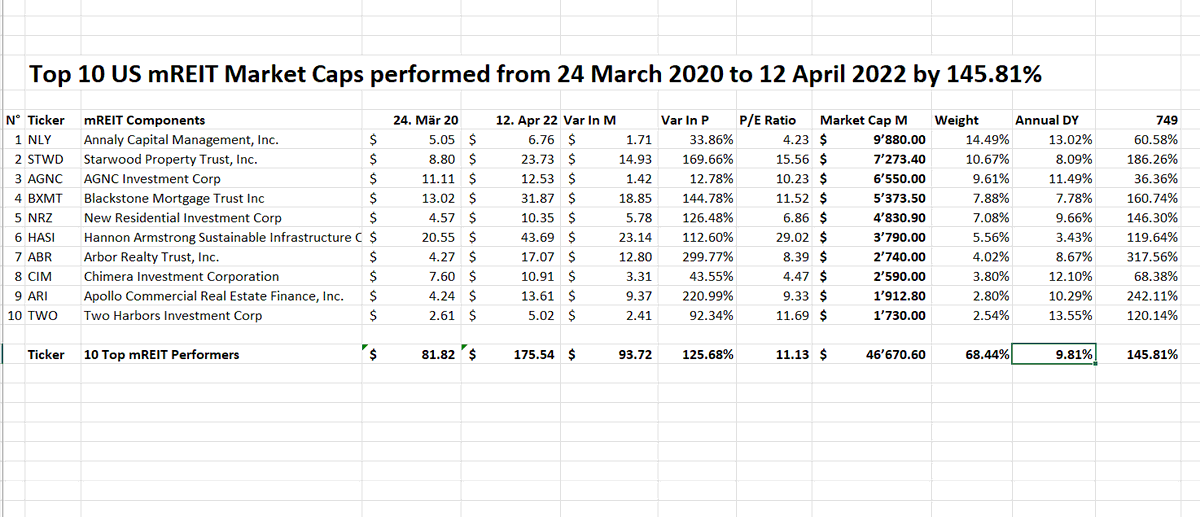Click ARI last-column value 242.11%
This screenshot has width=1200, height=517.
point(1152,296)
